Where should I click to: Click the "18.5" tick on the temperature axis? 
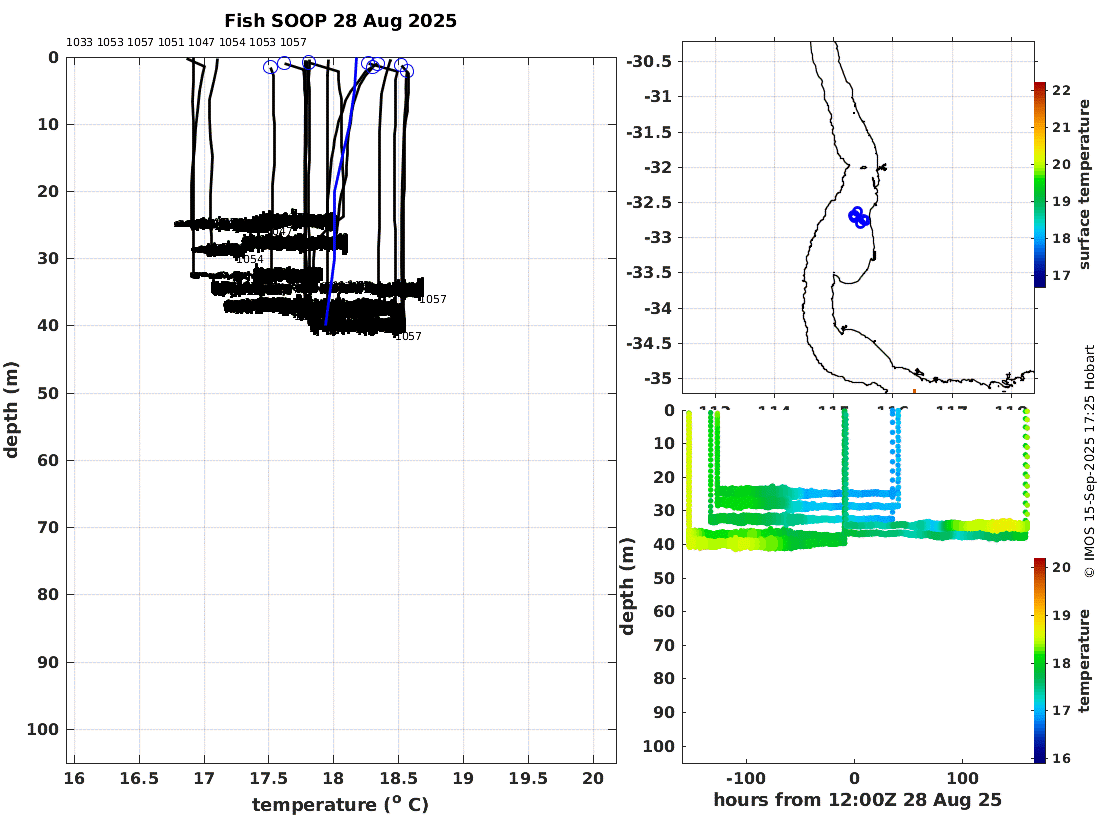pyautogui.click(x=398, y=778)
